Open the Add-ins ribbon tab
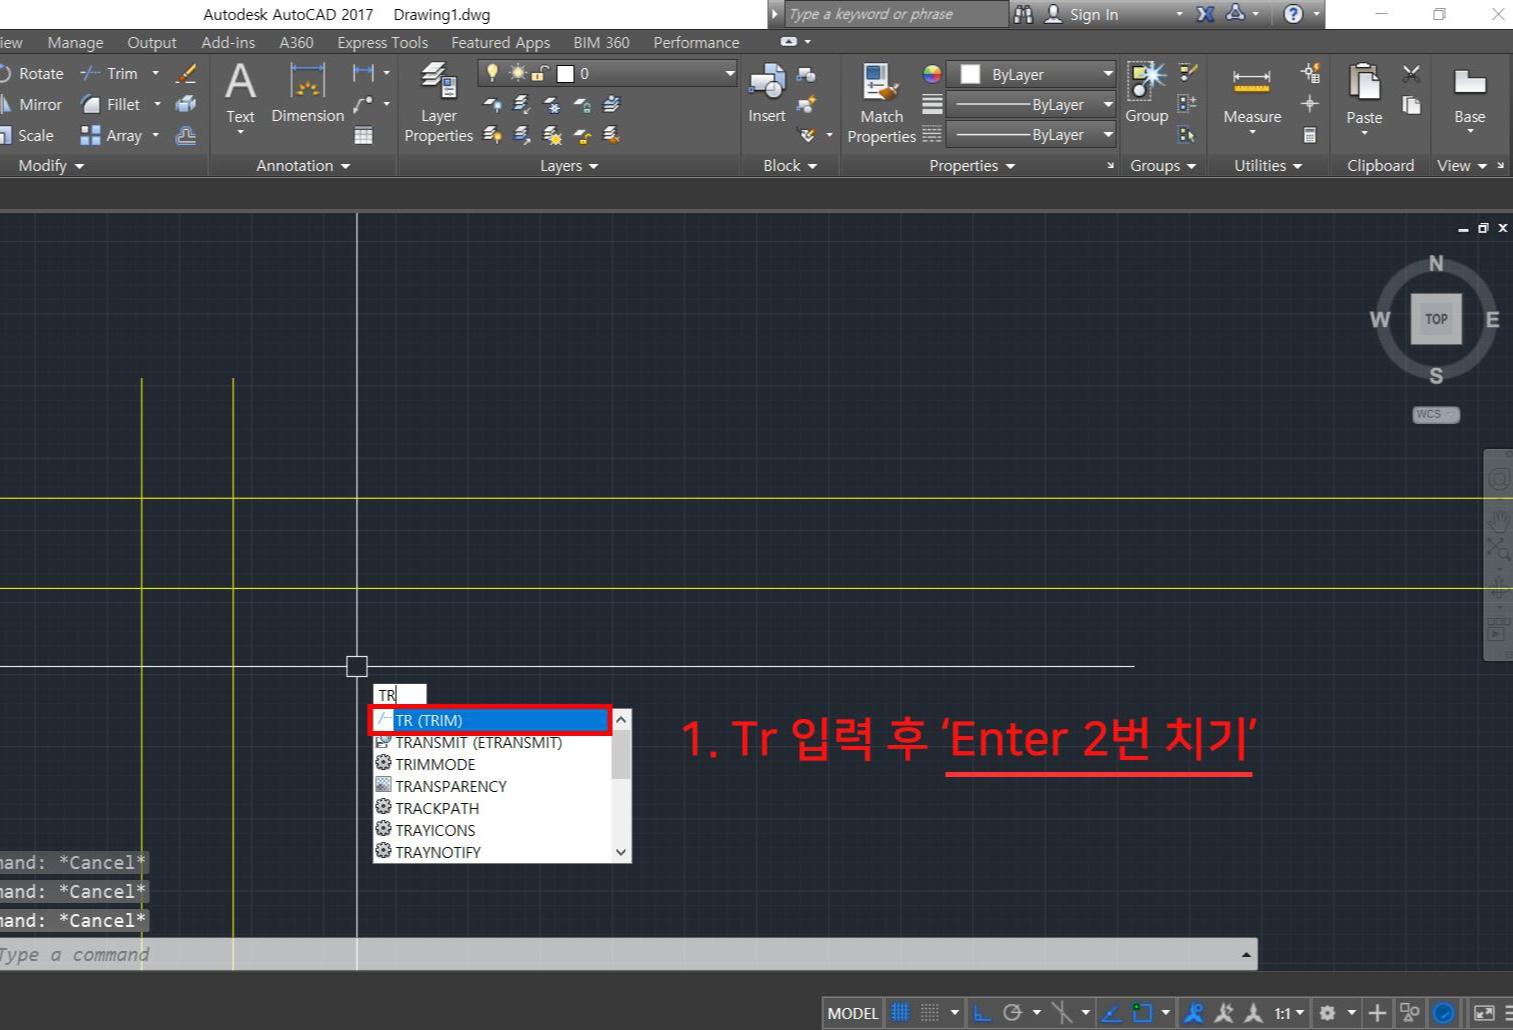This screenshot has width=1513, height=1030. (x=228, y=43)
